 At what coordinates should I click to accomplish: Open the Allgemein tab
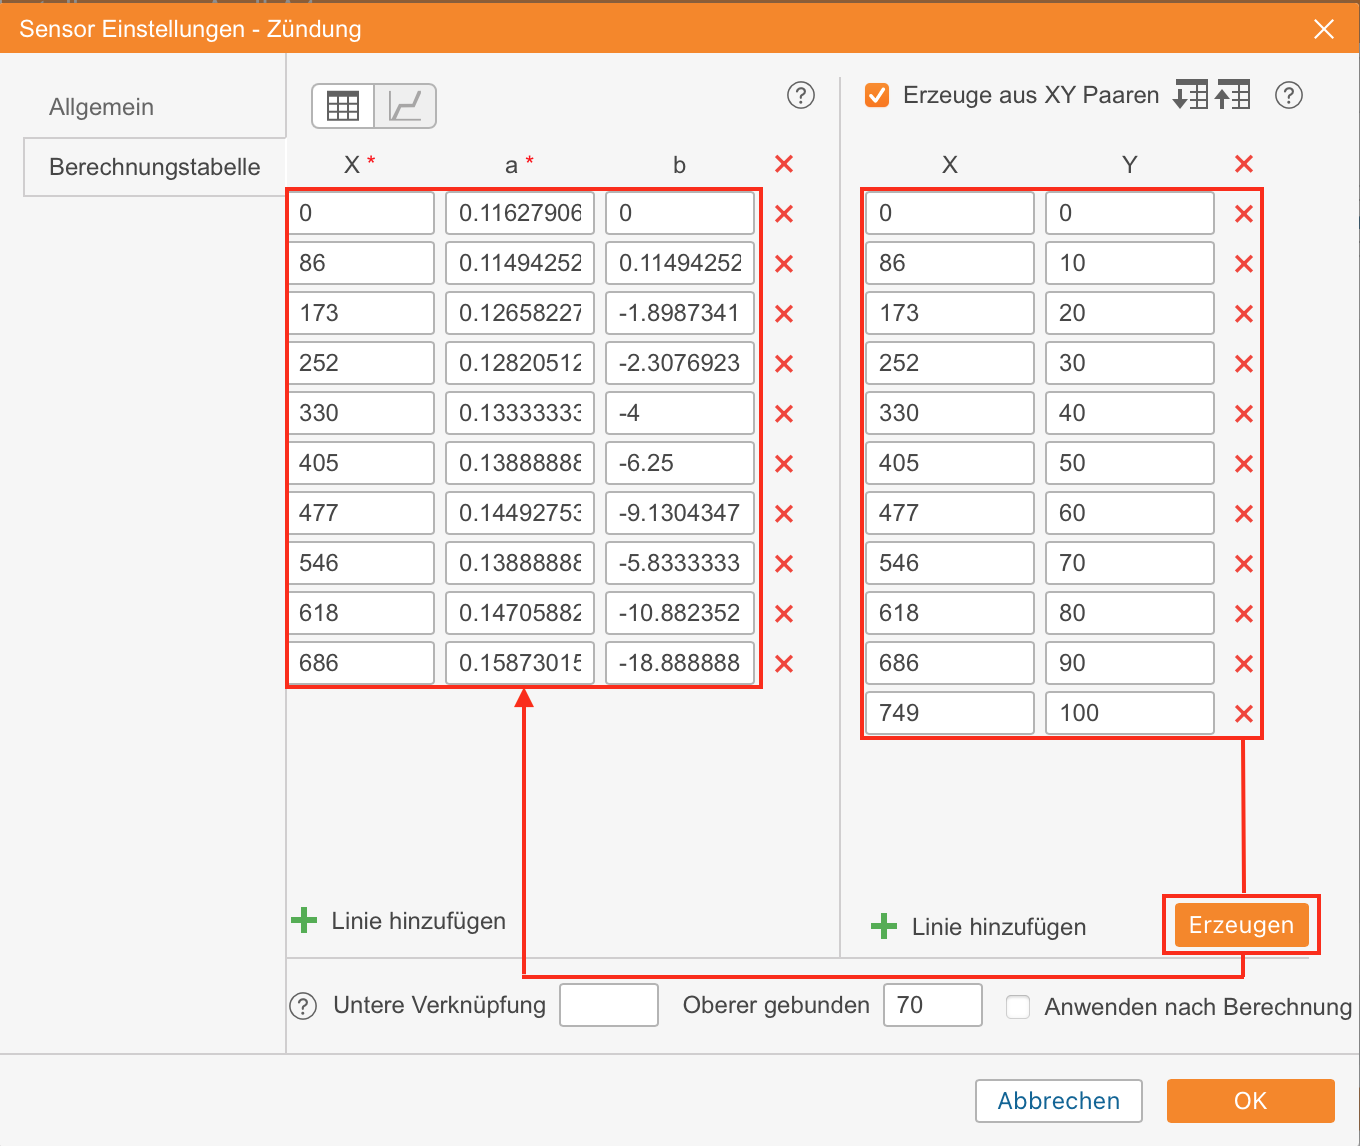point(102,107)
